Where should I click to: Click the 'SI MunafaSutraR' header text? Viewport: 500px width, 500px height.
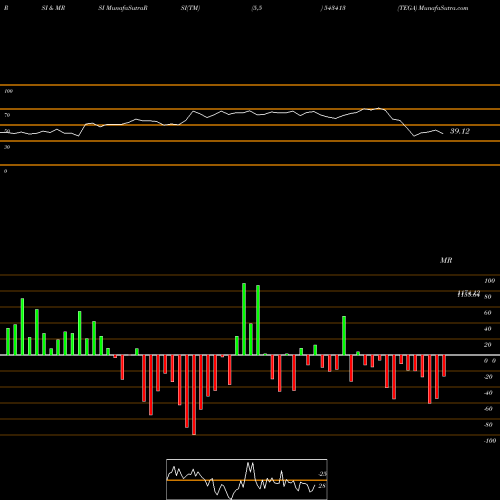pos(123,8)
